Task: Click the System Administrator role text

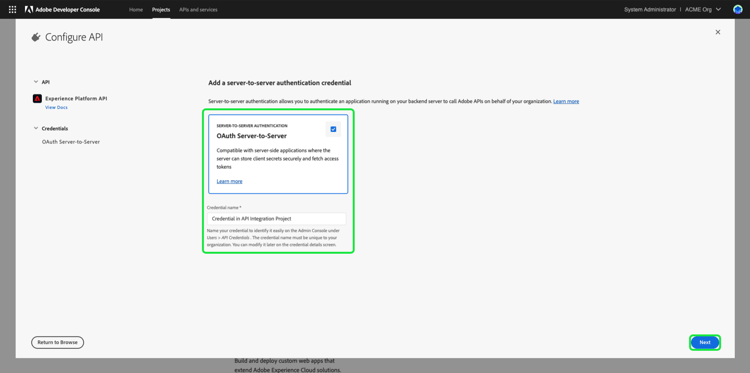Action: [x=650, y=10]
